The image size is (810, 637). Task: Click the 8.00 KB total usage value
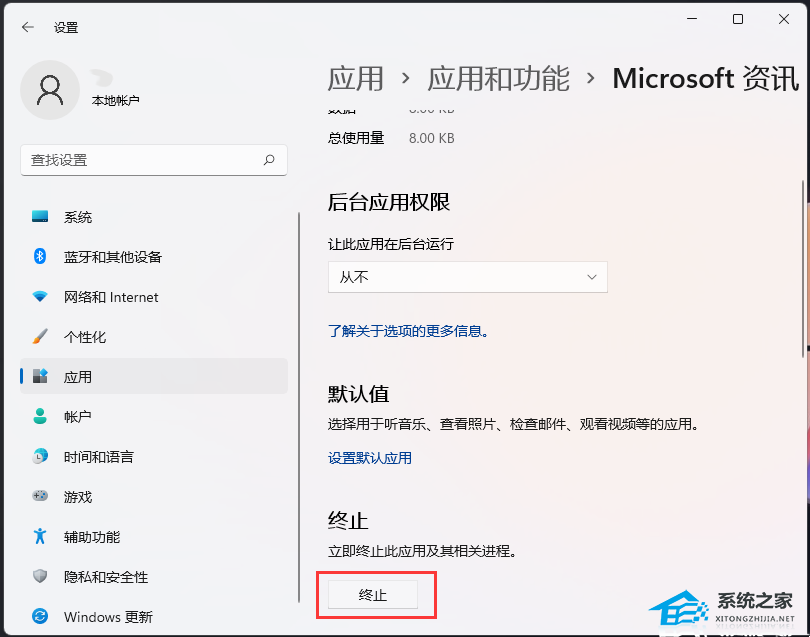(x=431, y=138)
